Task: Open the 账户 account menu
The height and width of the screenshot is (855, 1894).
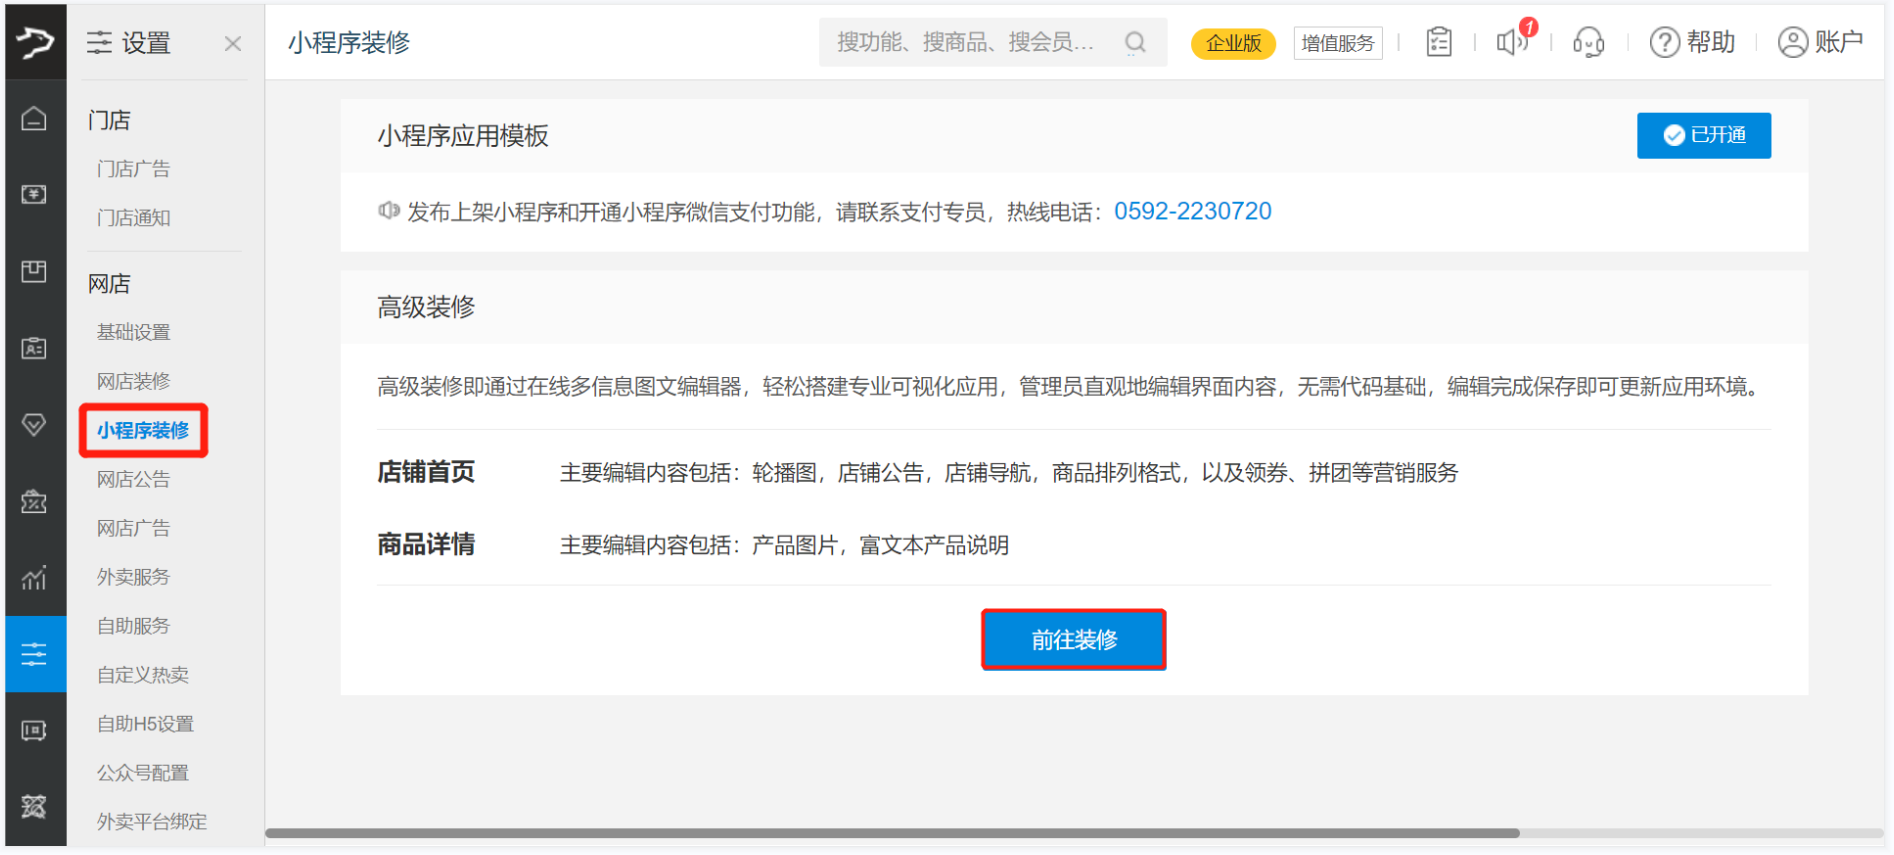Action: point(1820,43)
